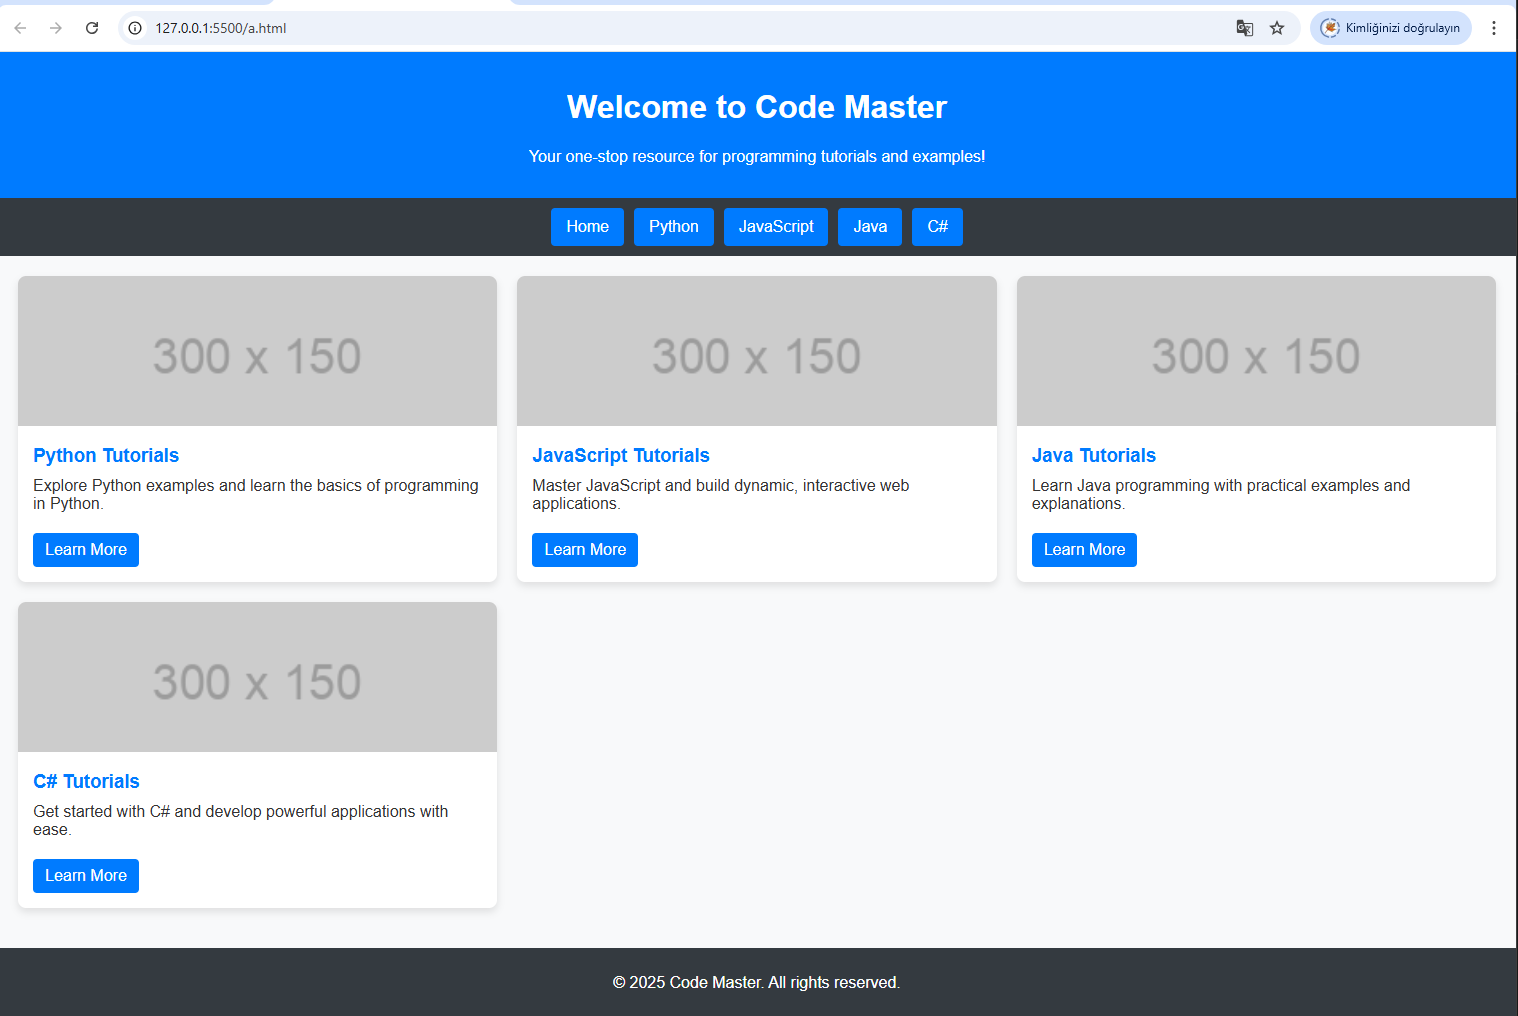Open the Google Translate icon
Image resolution: width=1518 pixels, height=1016 pixels.
coord(1244,28)
